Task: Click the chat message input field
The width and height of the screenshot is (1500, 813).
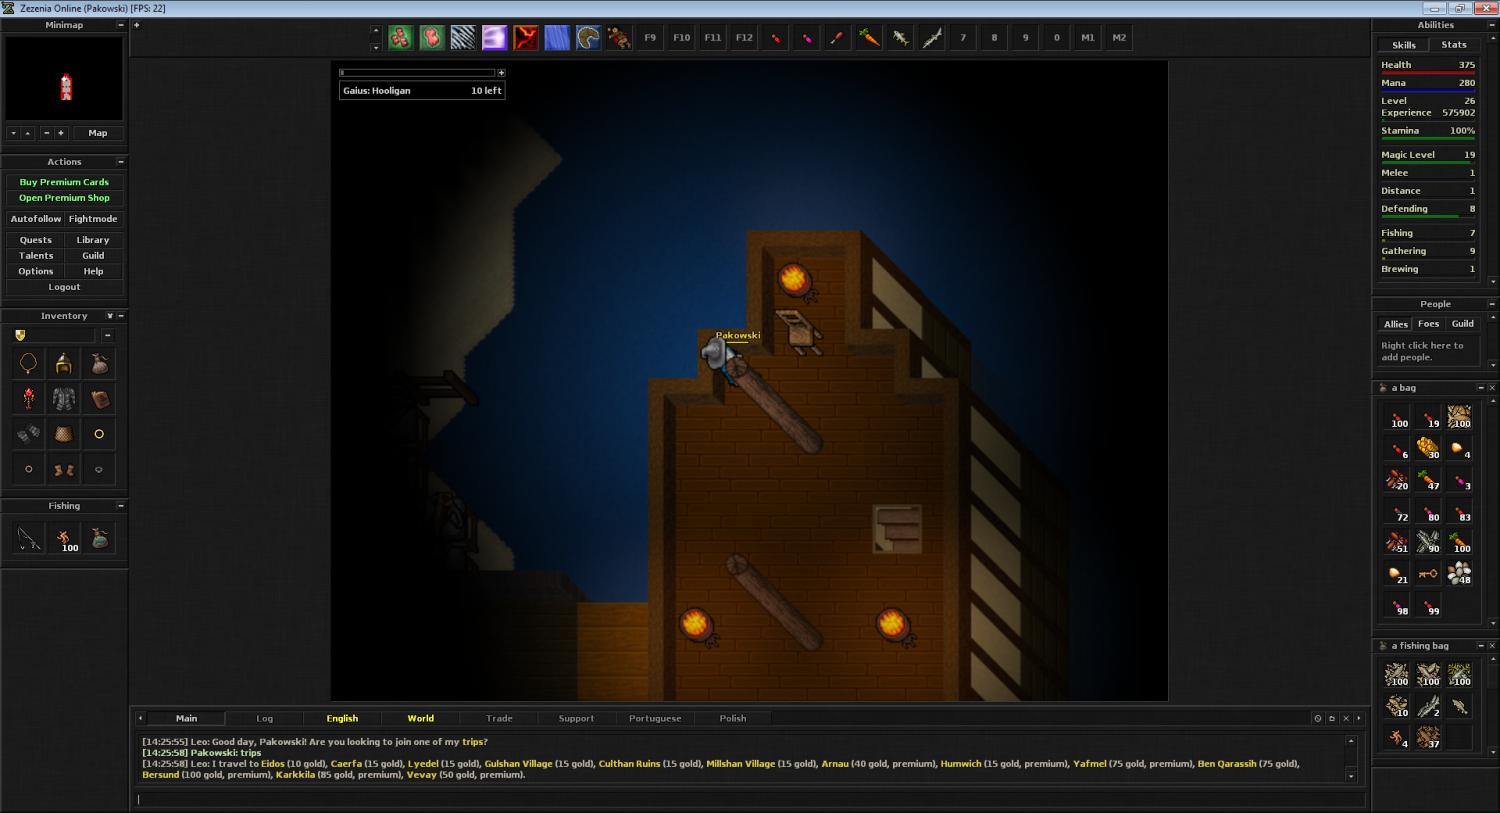Action: [x=750, y=799]
